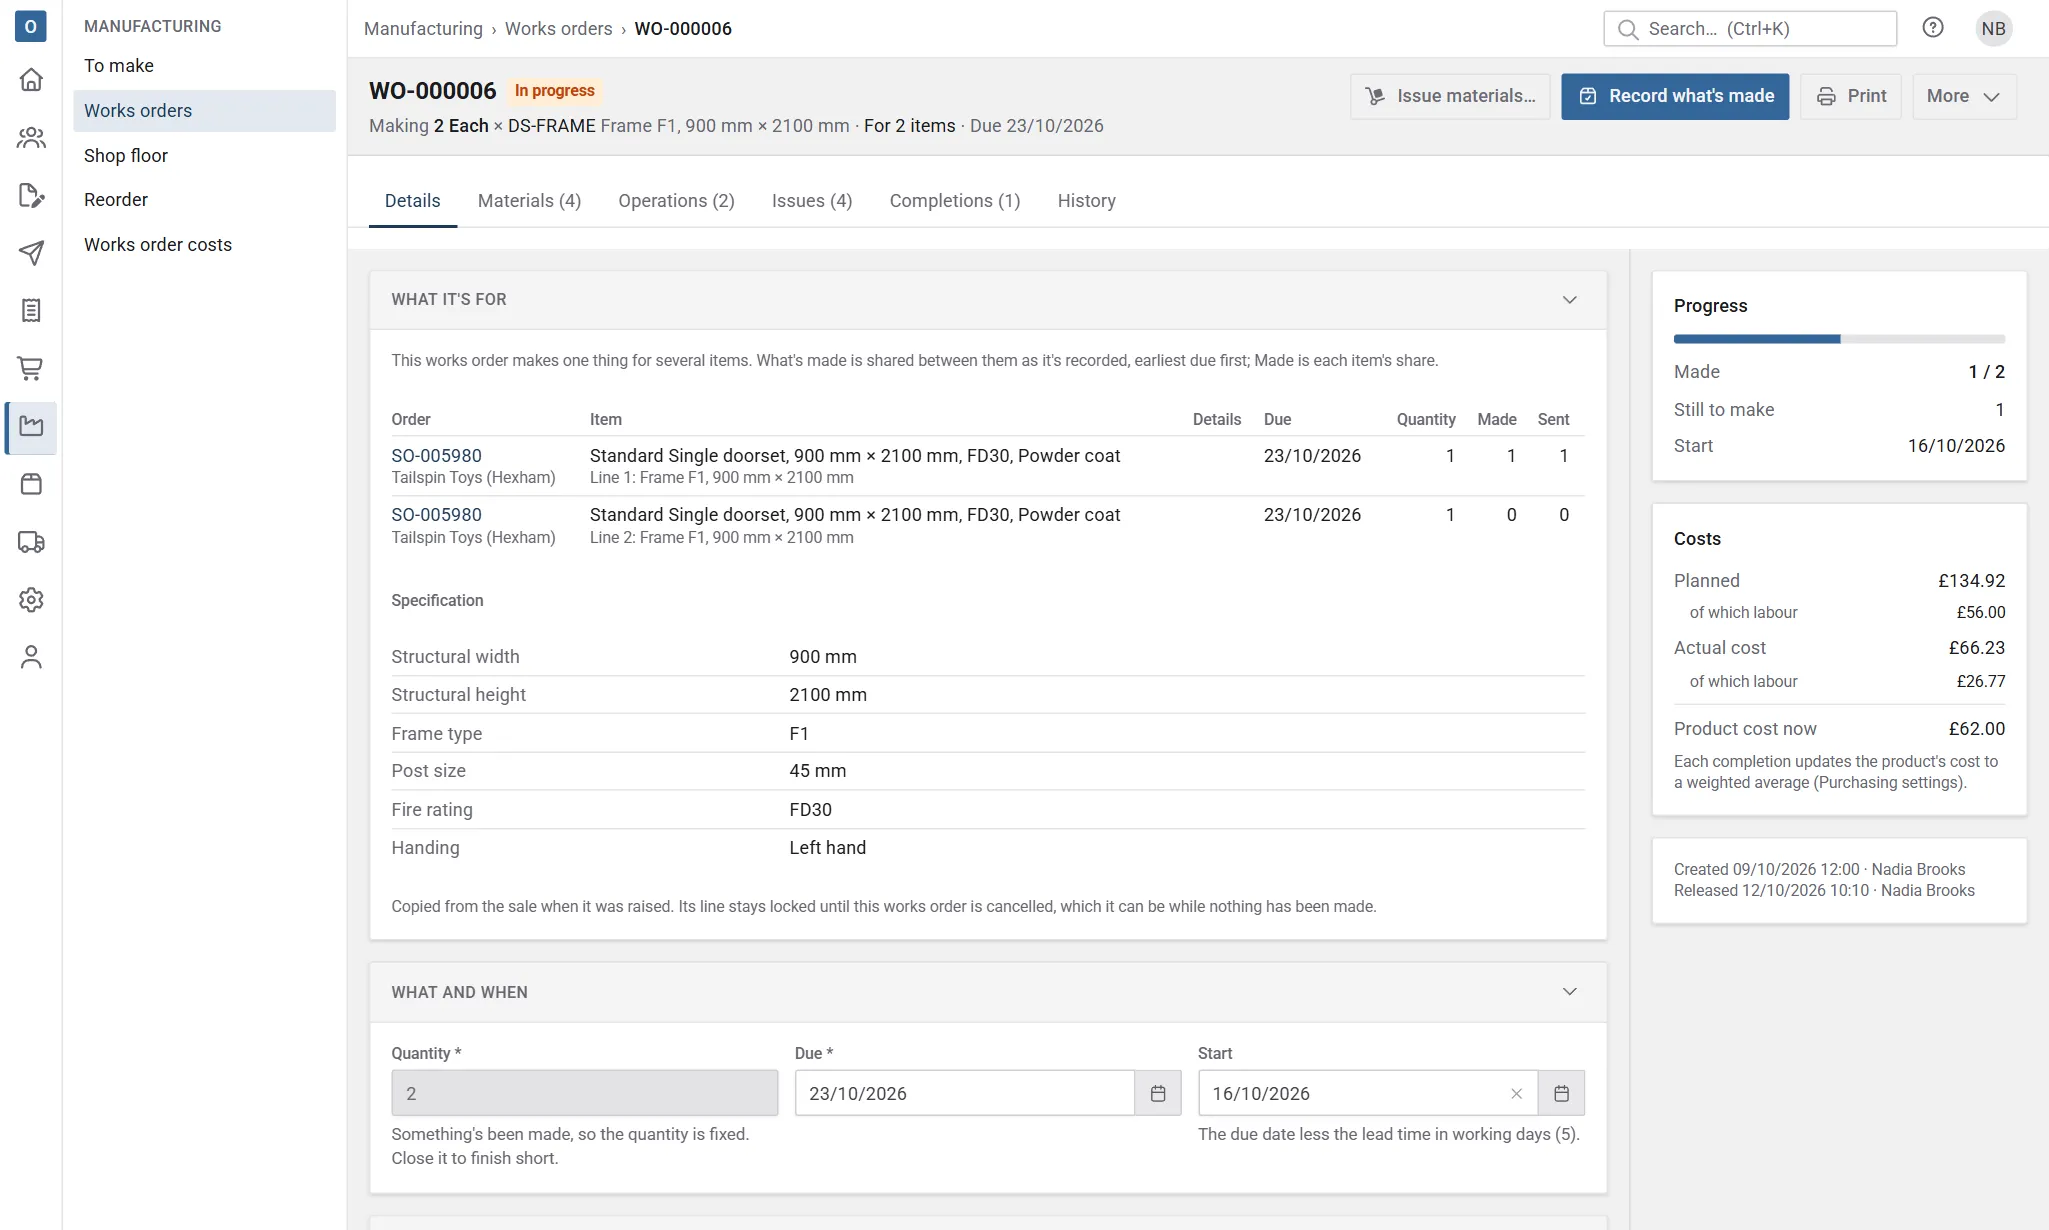Go to Works orders breadcrumb
2049x1230 pixels.
[x=558, y=29]
